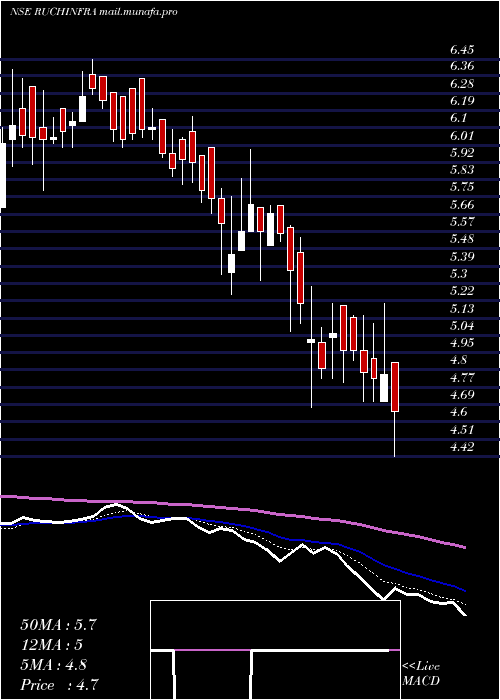
Task: Click the 50MA : 5.7 readout
Action: click(58, 625)
